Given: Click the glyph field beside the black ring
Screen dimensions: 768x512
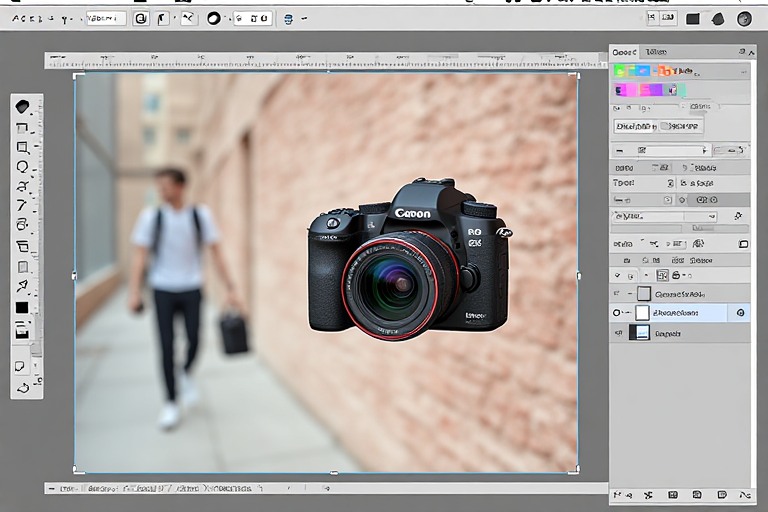Looking at the screenshot, I should (253, 19).
